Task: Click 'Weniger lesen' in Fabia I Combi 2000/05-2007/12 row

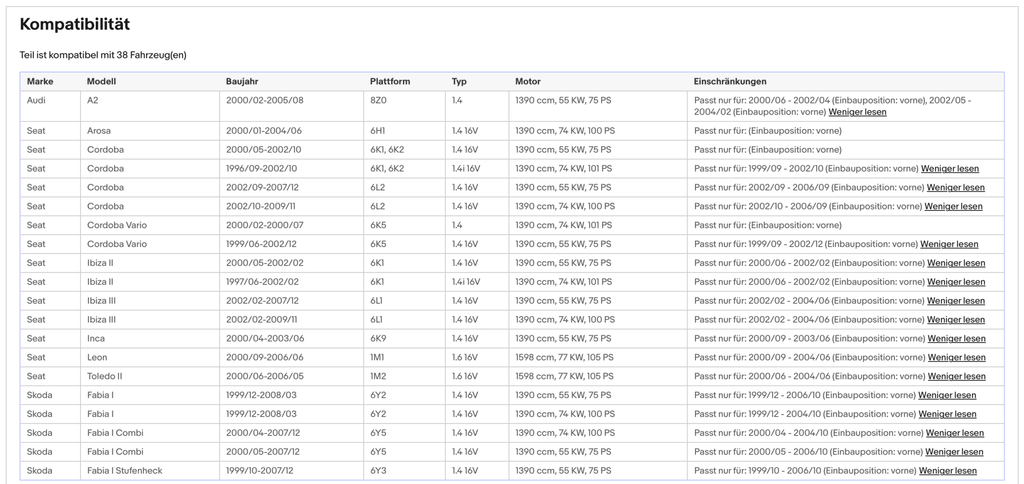Action: pos(954,452)
